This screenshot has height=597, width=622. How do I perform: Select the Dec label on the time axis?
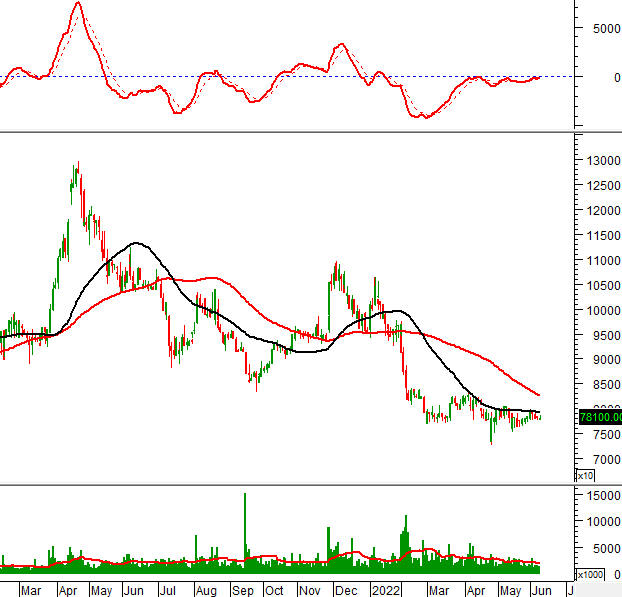tap(348, 590)
